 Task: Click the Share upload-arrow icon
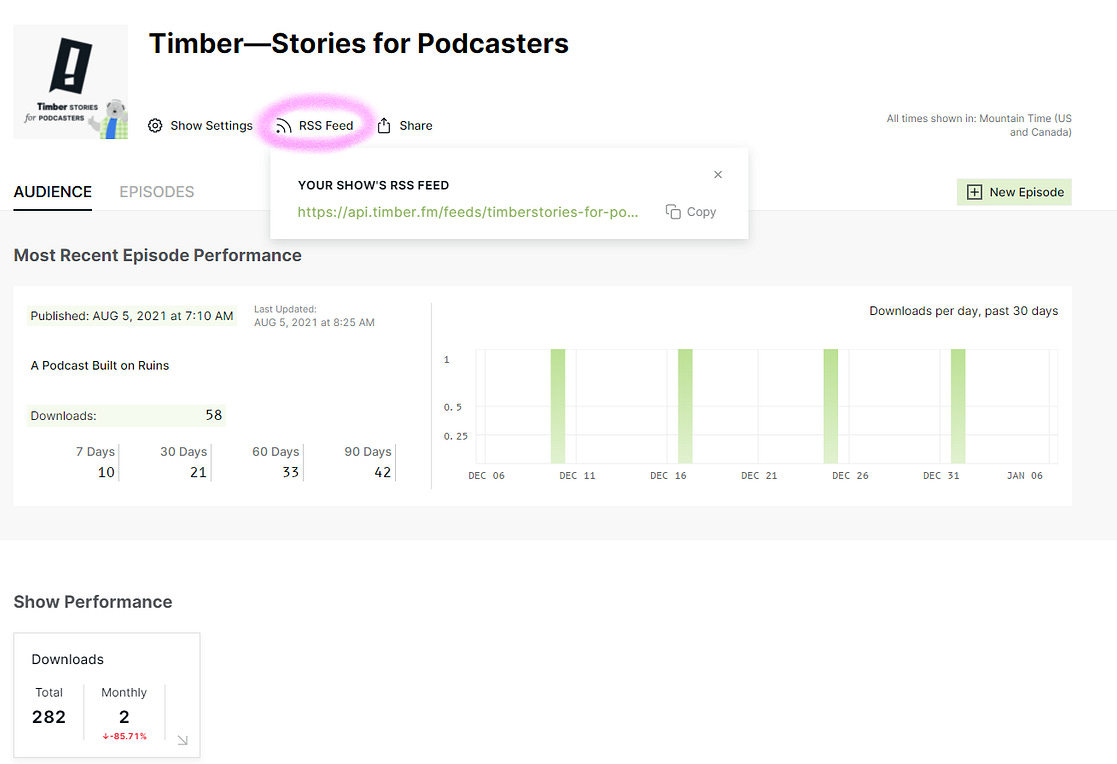tap(384, 125)
